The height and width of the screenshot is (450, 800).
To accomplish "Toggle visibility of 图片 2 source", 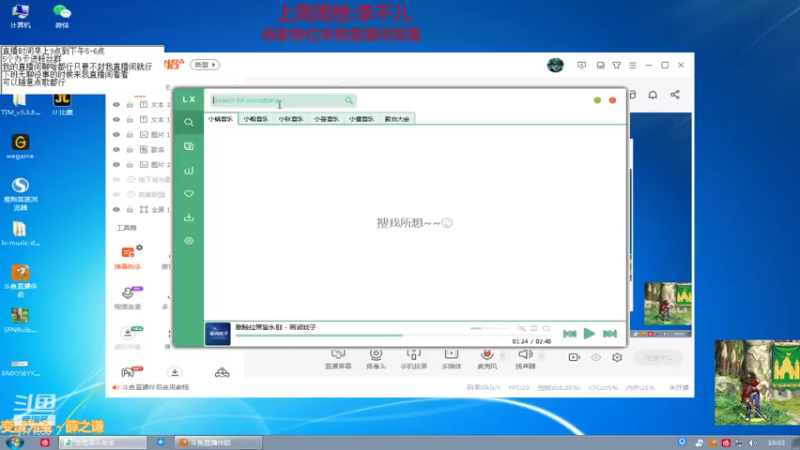I will [x=116, y=165].
